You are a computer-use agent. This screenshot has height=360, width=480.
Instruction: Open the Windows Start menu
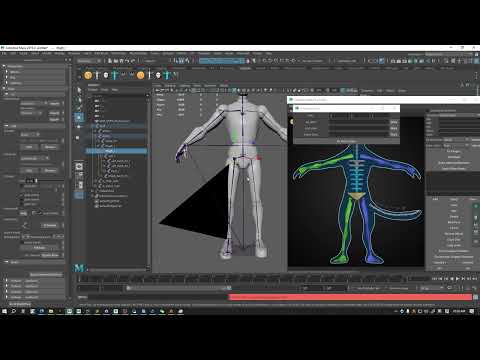tap(4, 311)
